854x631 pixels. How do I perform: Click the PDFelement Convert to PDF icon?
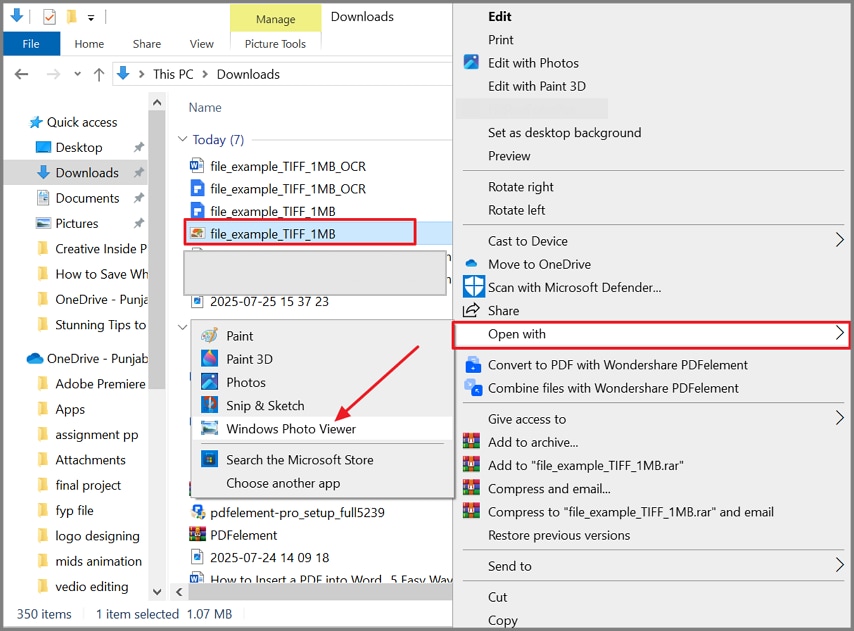473,364
